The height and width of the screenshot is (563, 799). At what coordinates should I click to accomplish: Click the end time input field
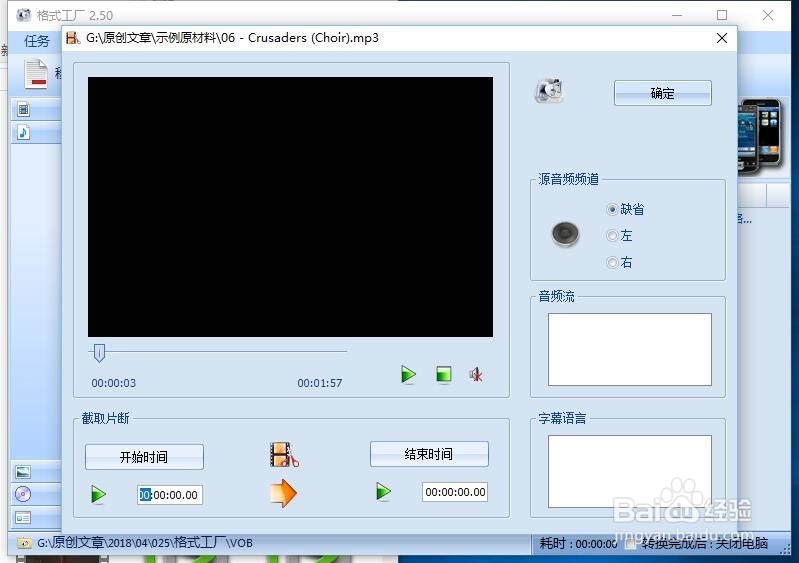point(455,492)
